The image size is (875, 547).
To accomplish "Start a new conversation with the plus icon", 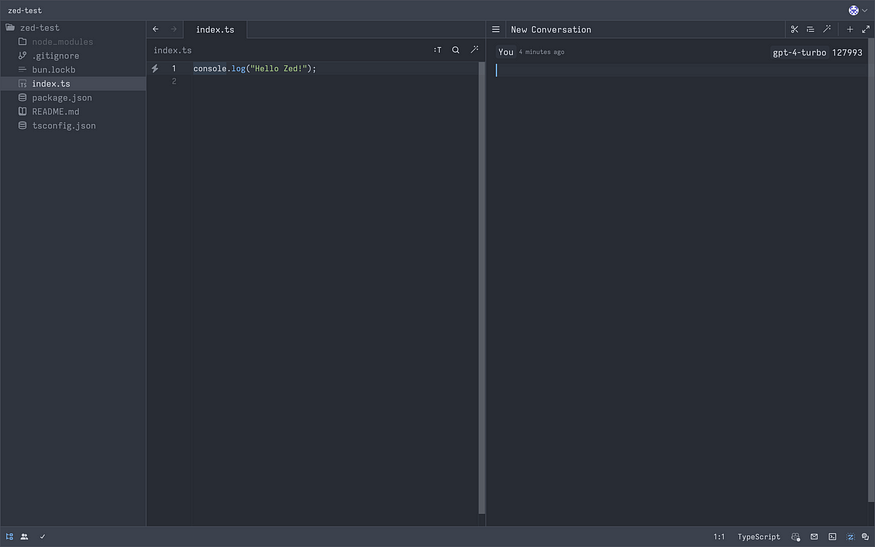I will click(x=850, y=29).
